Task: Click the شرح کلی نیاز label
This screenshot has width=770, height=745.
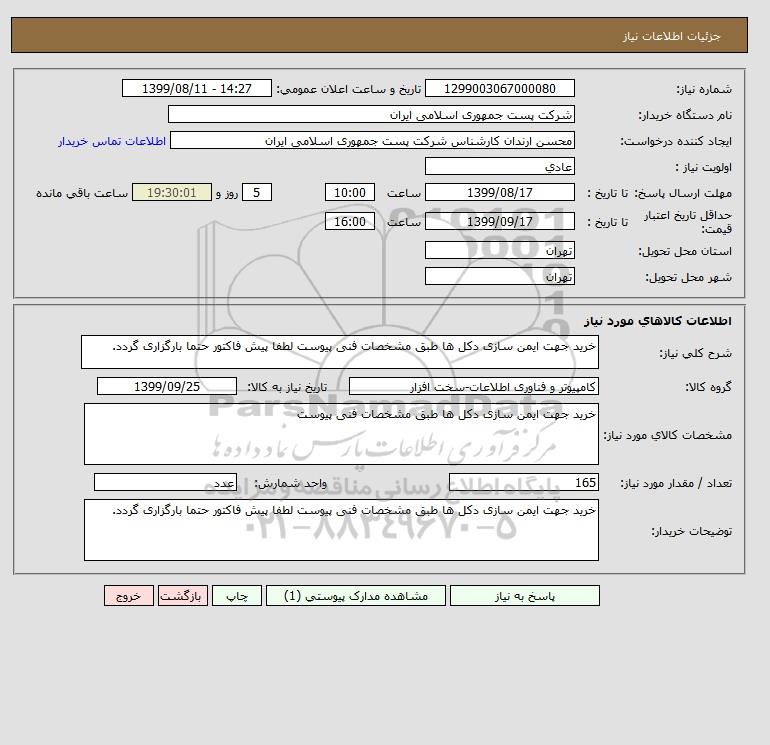Action: click(x=695, y=353)
